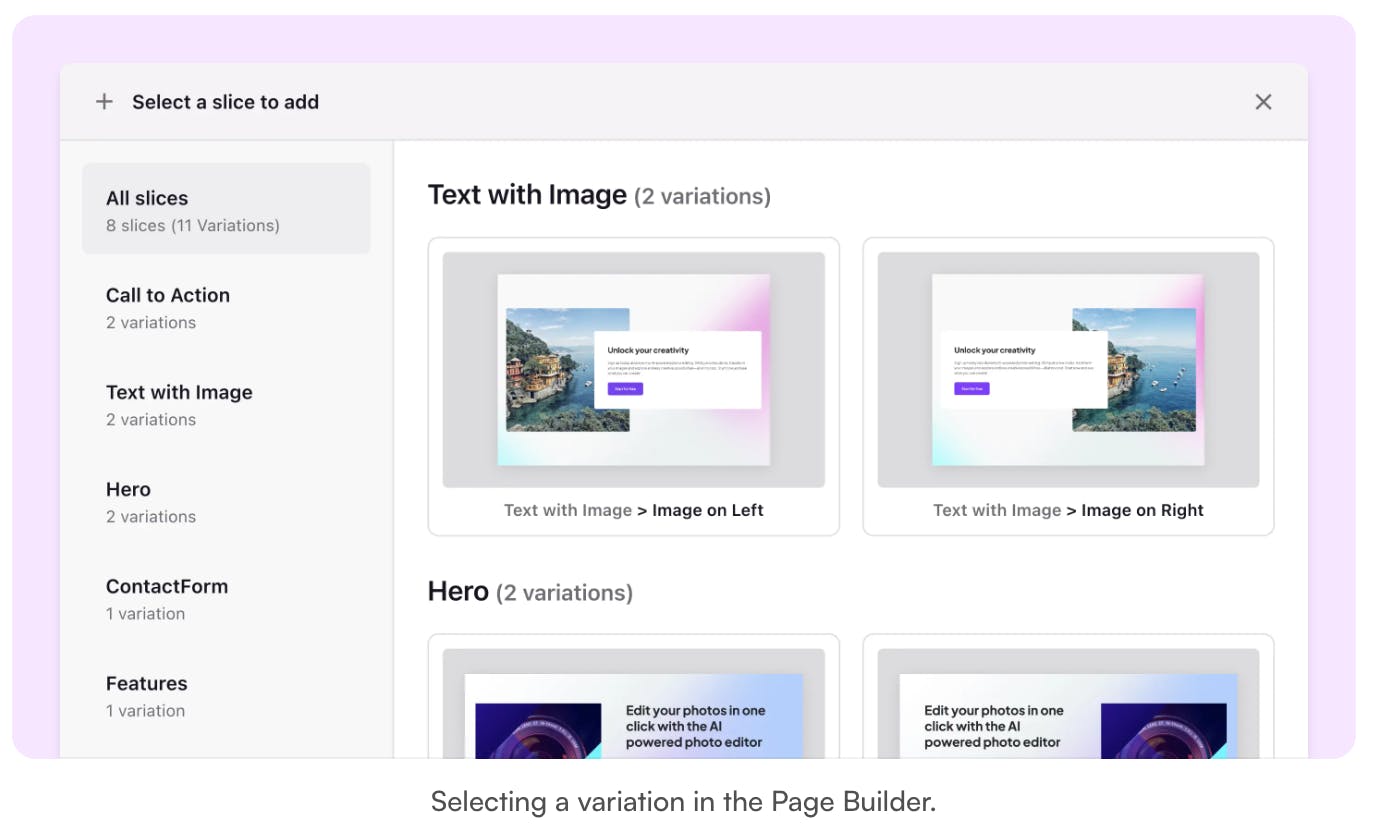Image resolution: width=1386 pixels, height=830 pixels.
Task: Select Text with Image in the sidebar
Action: [179, 392]
